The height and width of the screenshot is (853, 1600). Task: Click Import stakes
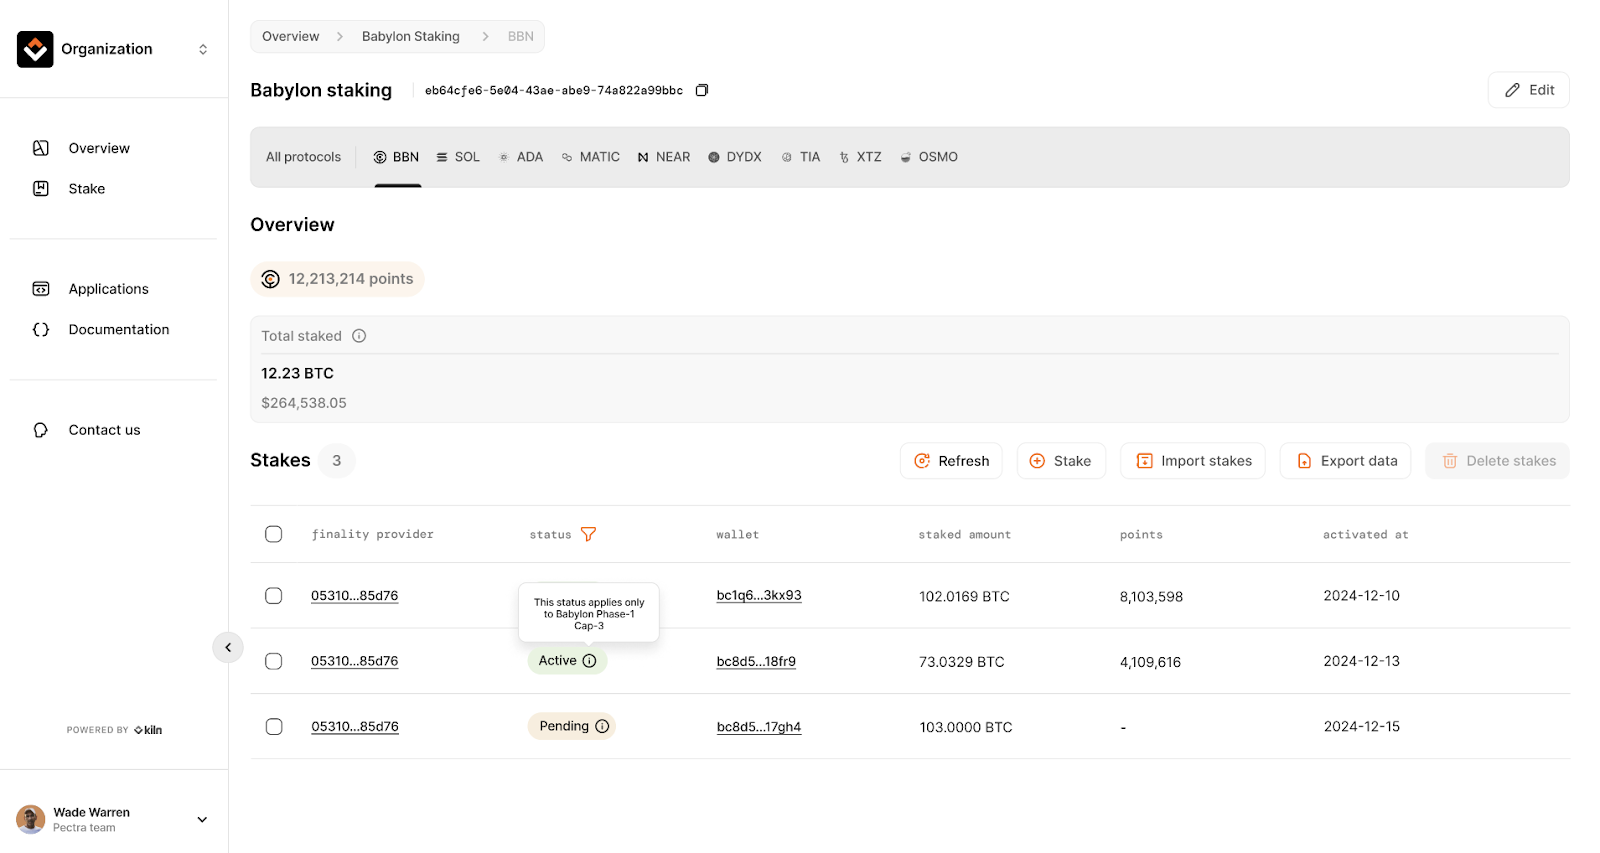tap(1193, 461)
